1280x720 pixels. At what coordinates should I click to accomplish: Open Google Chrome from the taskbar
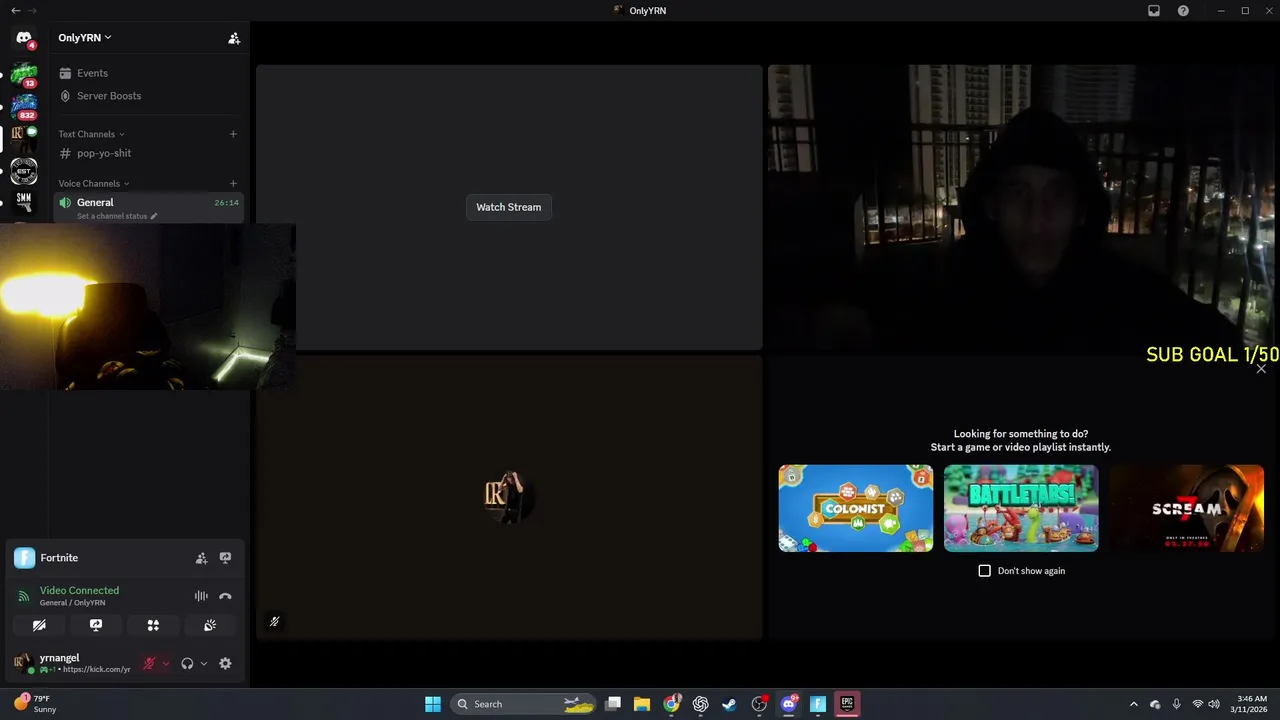672,704
